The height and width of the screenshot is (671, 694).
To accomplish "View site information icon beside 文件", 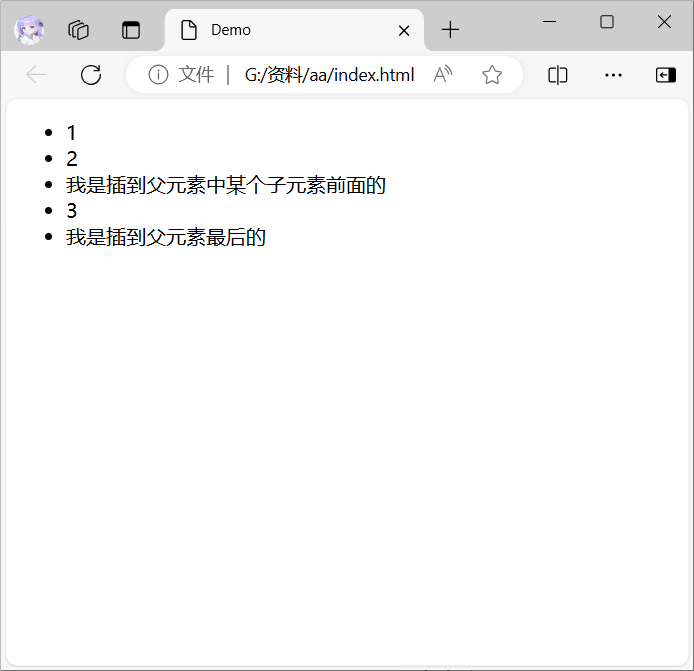I will click(158, 75).
